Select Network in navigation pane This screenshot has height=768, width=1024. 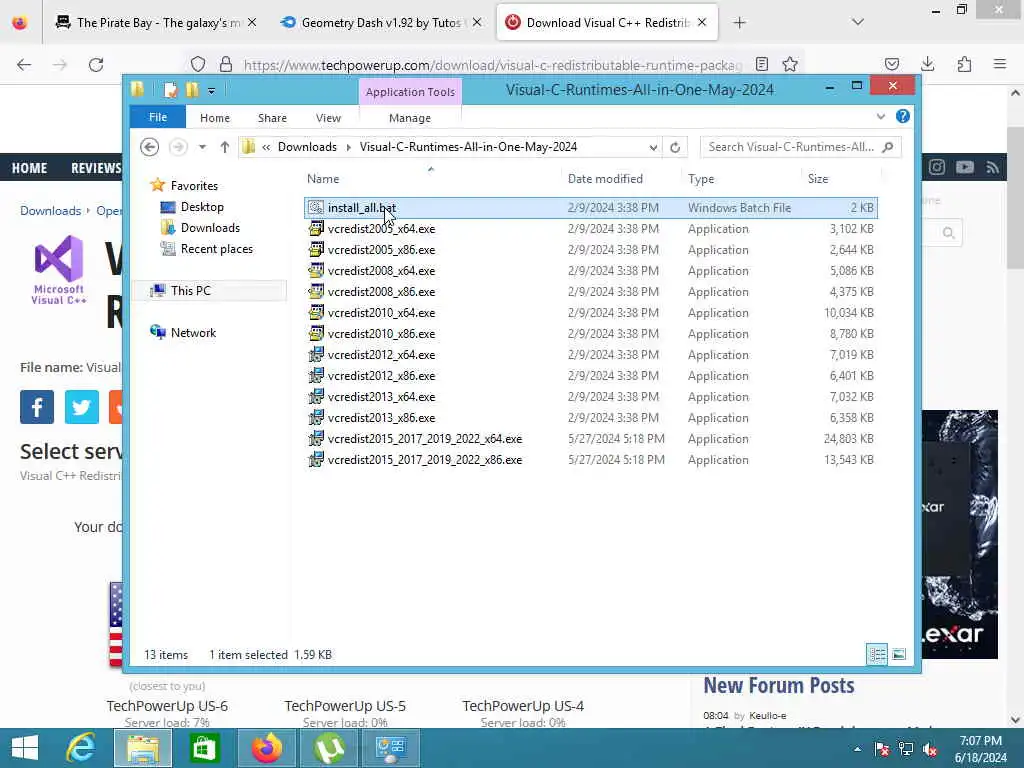pos(193,332)
